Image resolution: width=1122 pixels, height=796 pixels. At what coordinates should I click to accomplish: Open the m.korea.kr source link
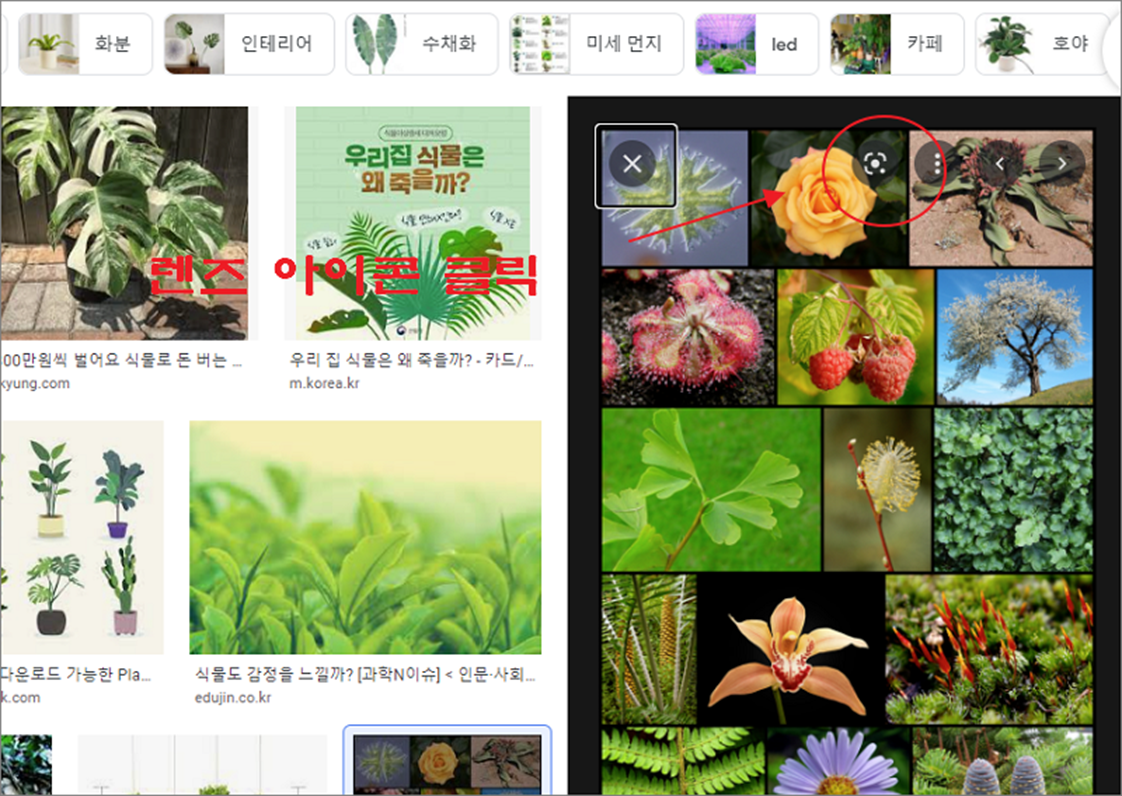[324, 383]
